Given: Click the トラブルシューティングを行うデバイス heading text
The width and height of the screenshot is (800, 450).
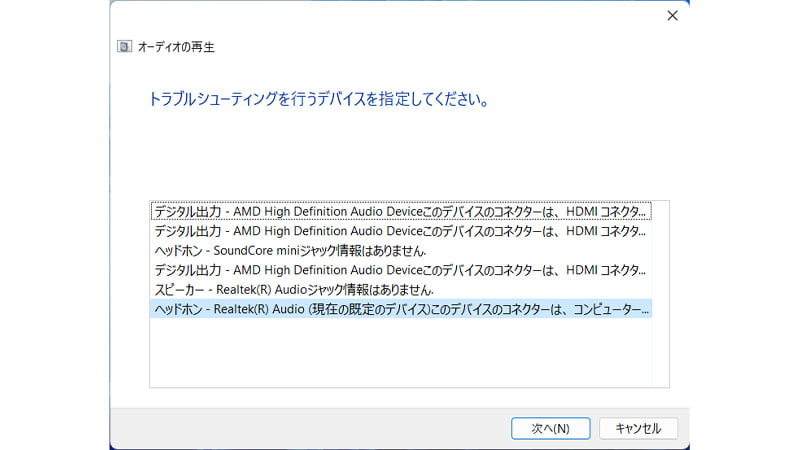Looking at the screenshot, I should click(317, 101).
